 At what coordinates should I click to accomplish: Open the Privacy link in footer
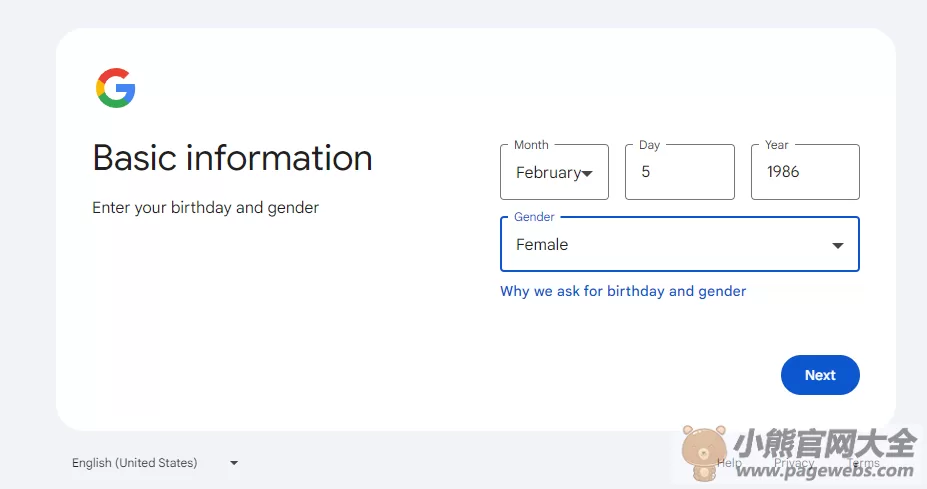coord(794,463)
